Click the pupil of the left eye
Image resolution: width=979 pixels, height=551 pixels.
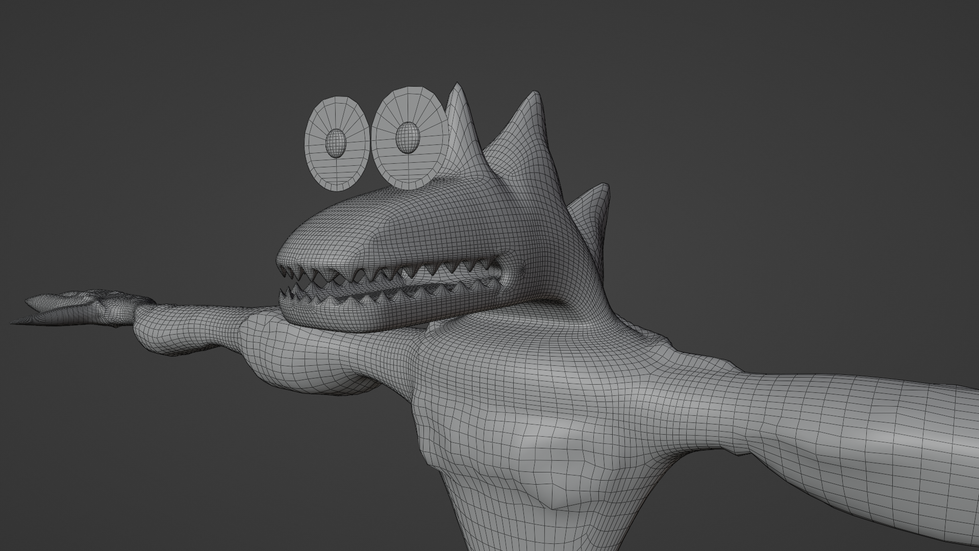coord(336,143)
